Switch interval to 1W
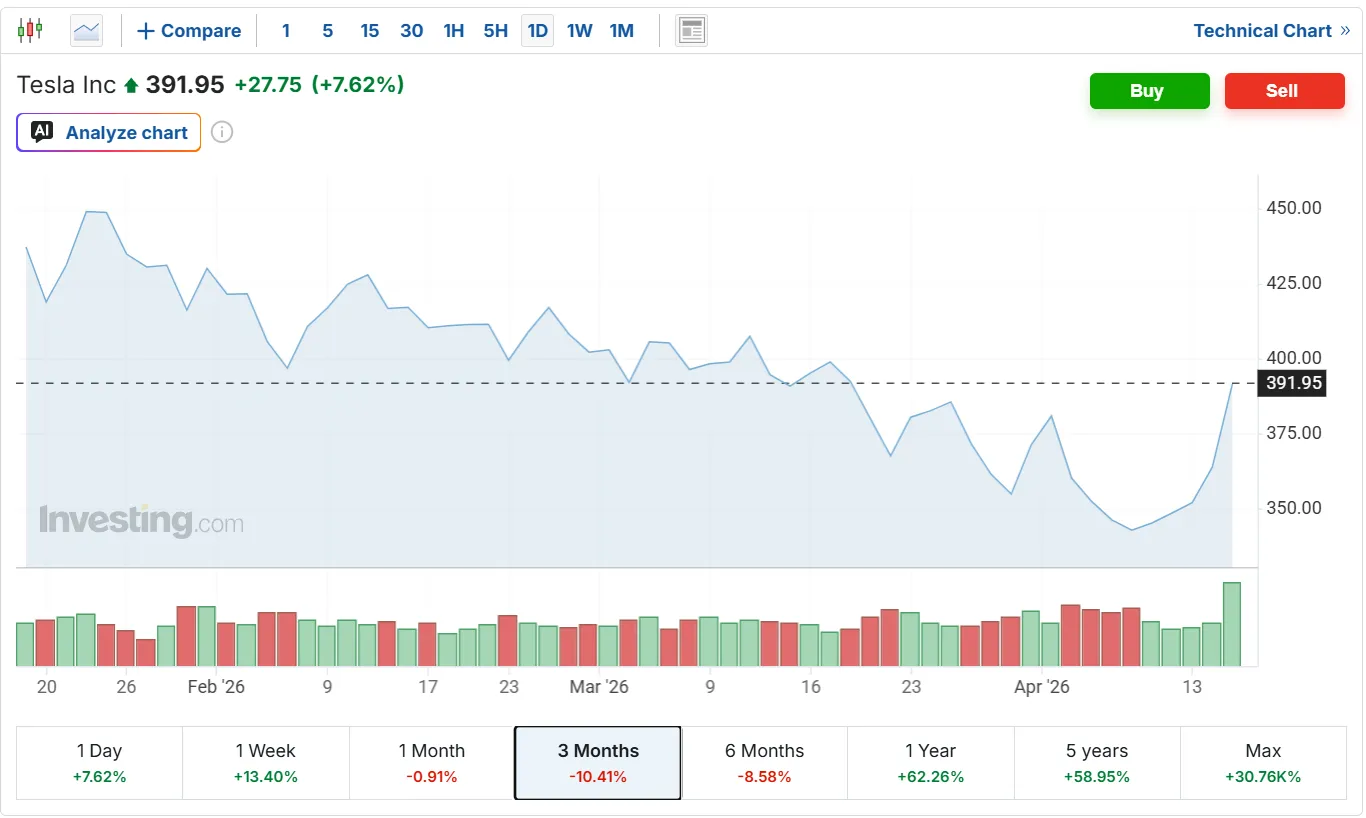1366x818 pixels. coord(580,31)
